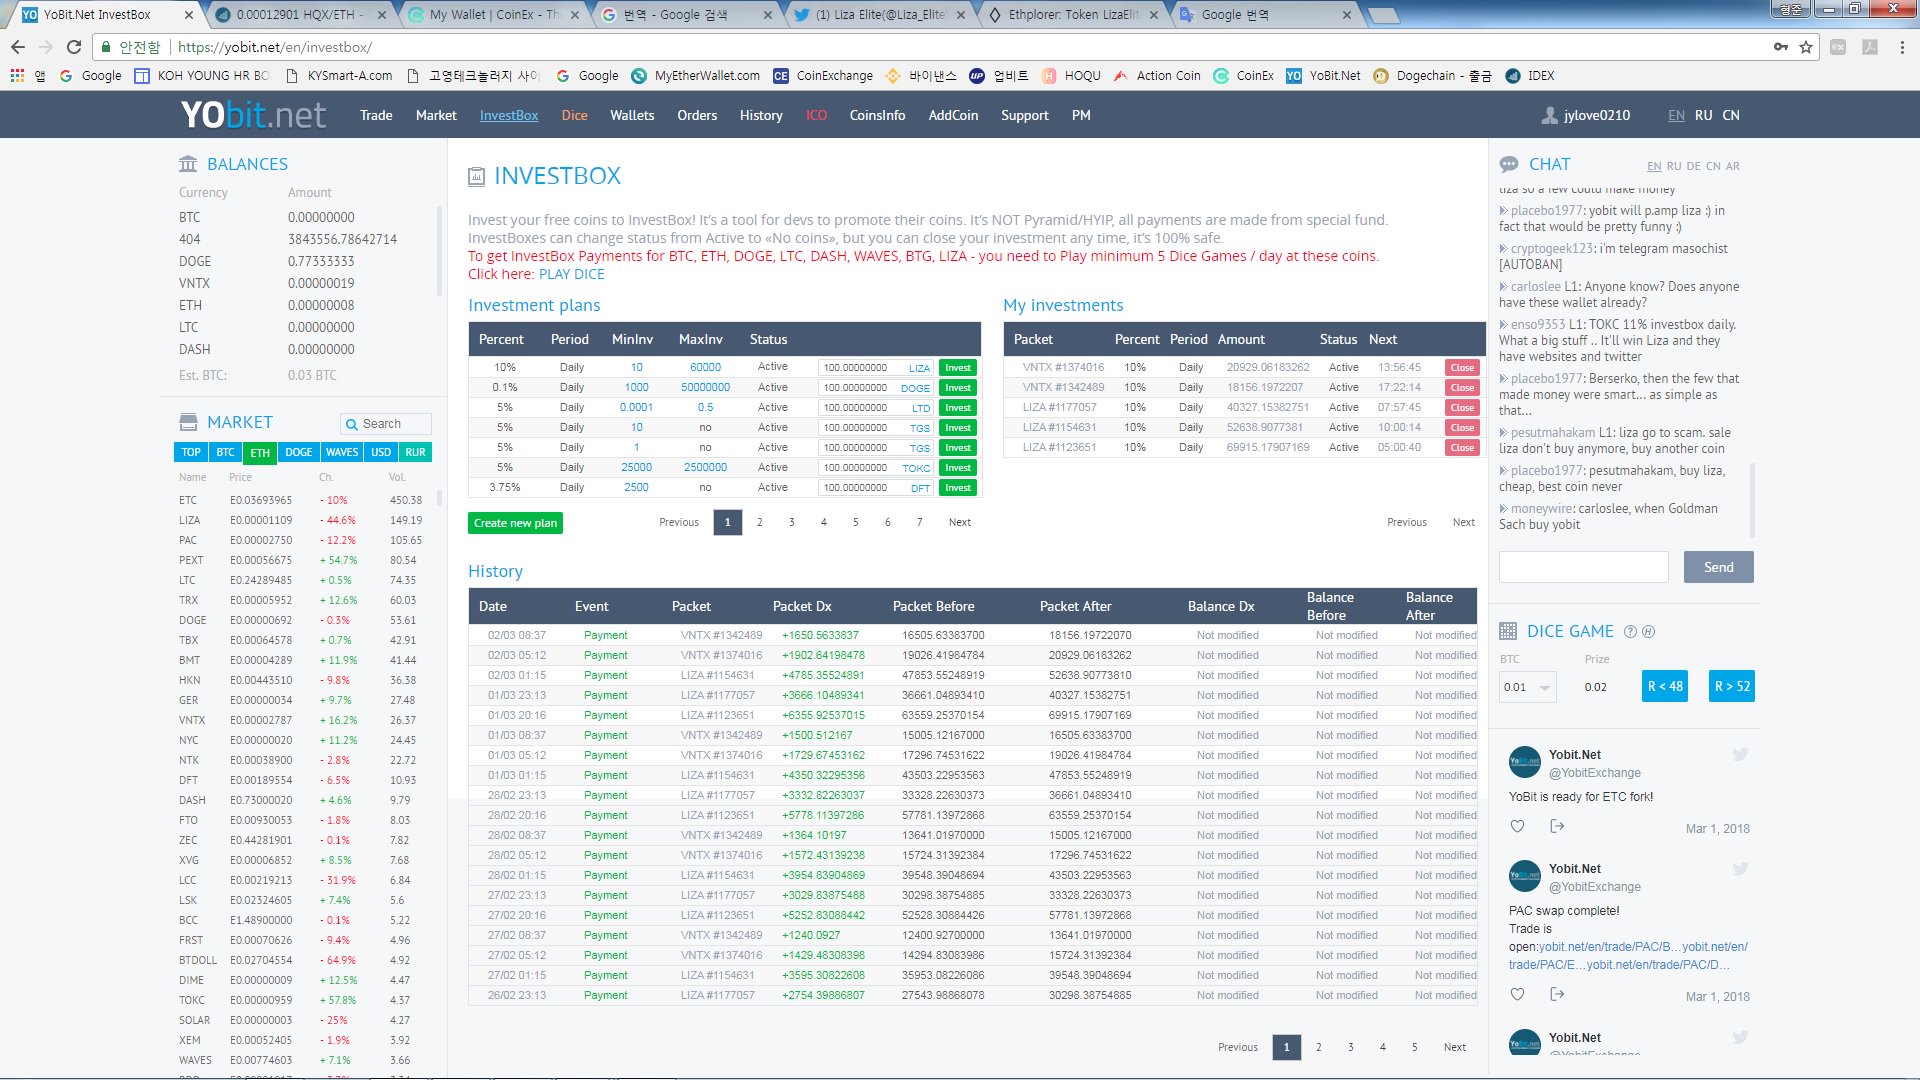Switch chat language to DE
Screen dimensions: 1920x1080
[1693, 166]
